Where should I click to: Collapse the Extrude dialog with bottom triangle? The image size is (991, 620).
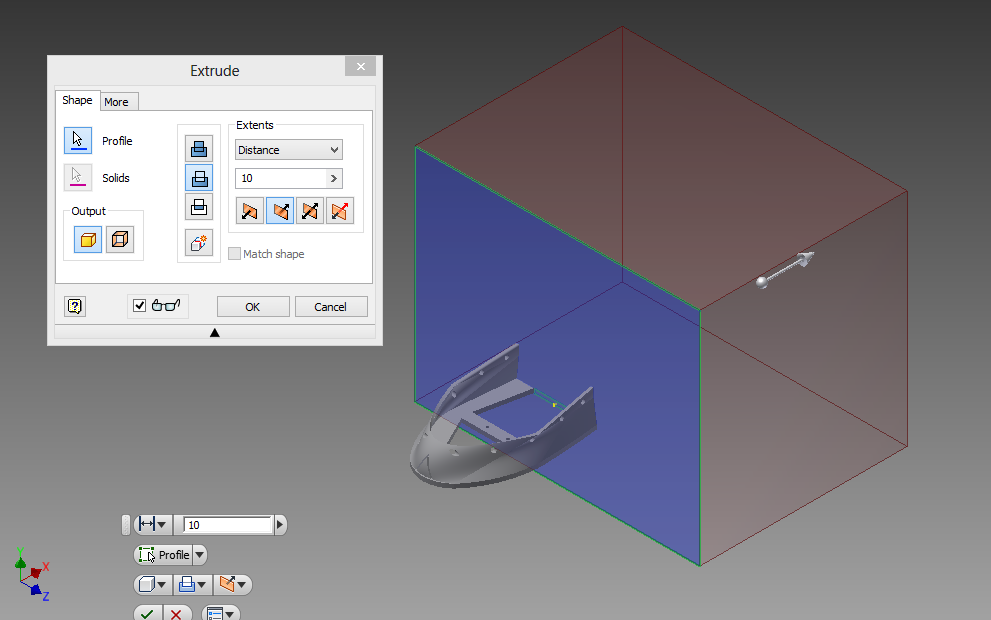click(215, 332)
